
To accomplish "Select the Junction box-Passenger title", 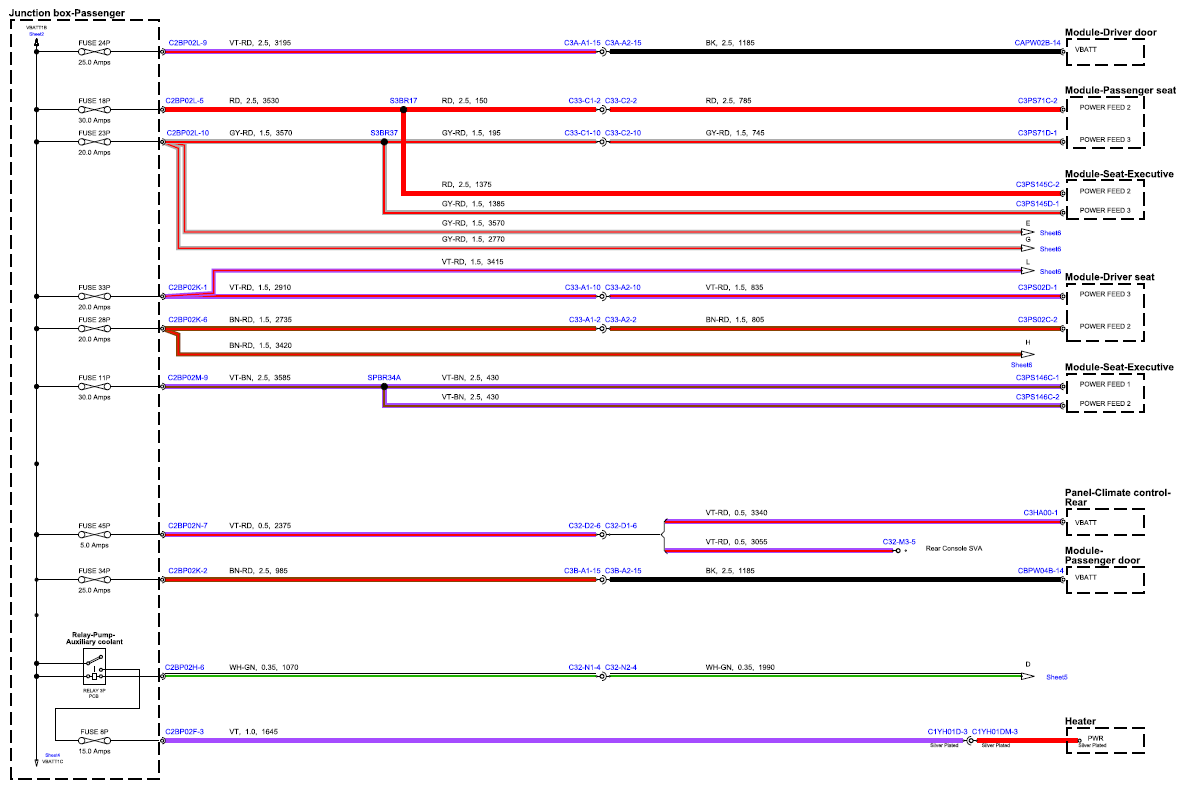I will (67, 14).
